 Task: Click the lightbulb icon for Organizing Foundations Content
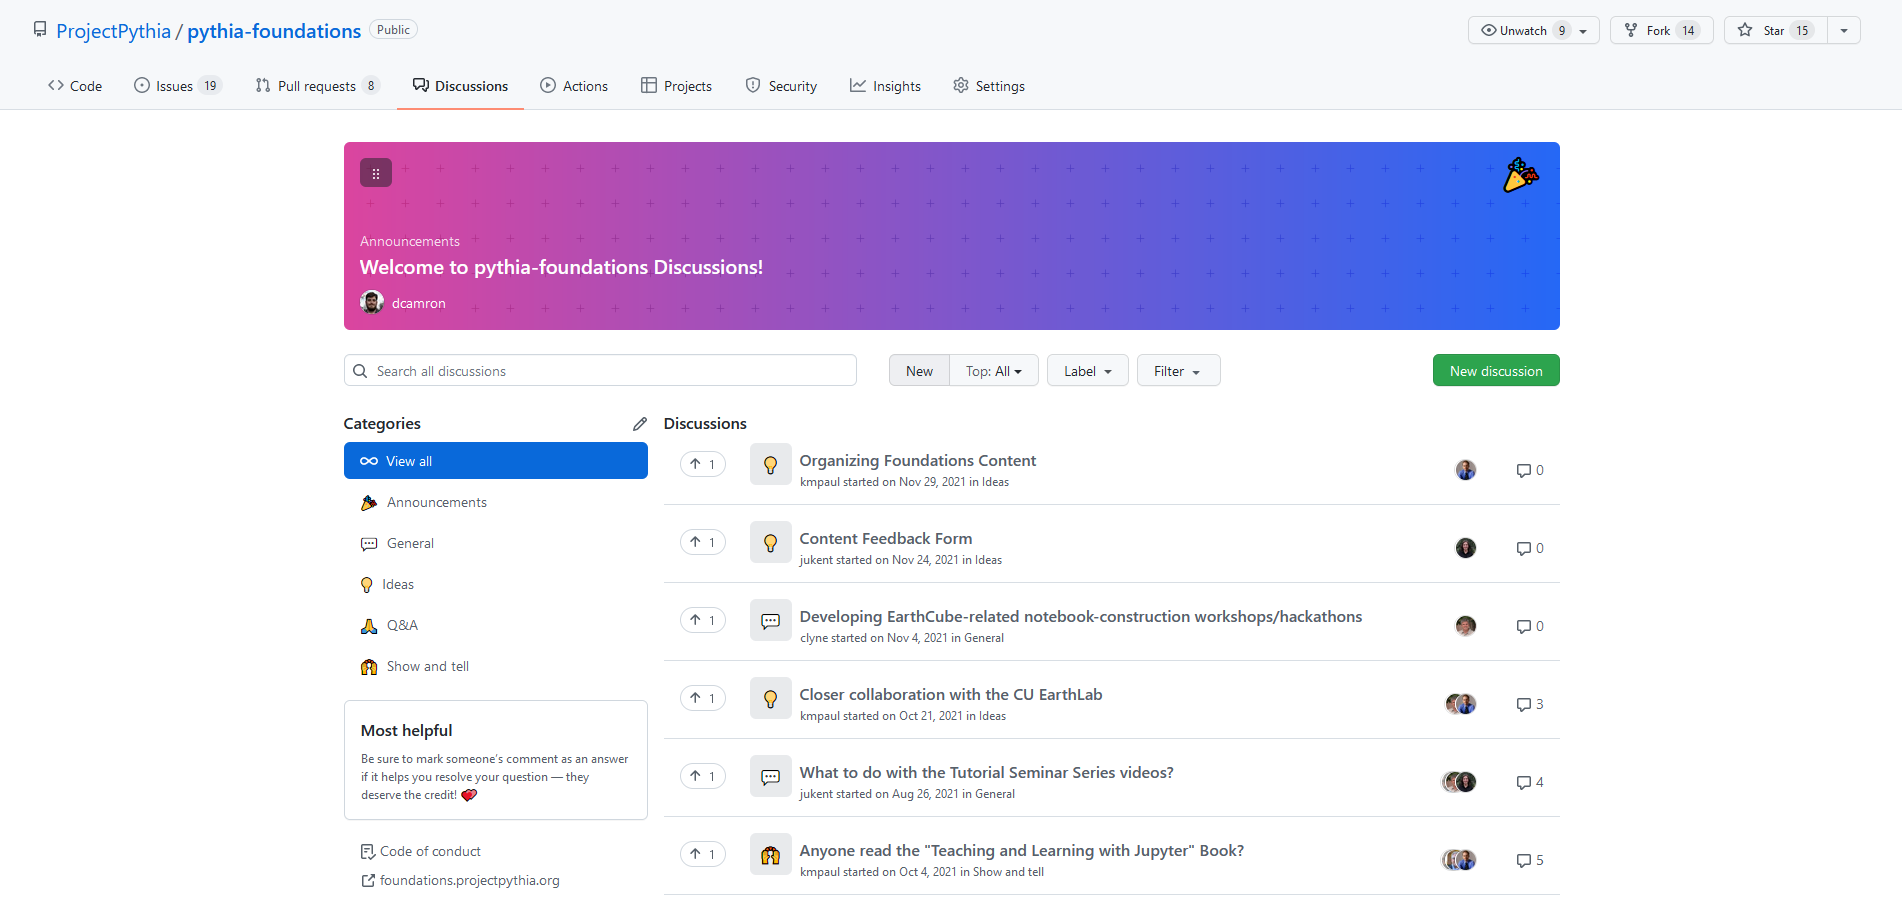[x=770, y=464]
